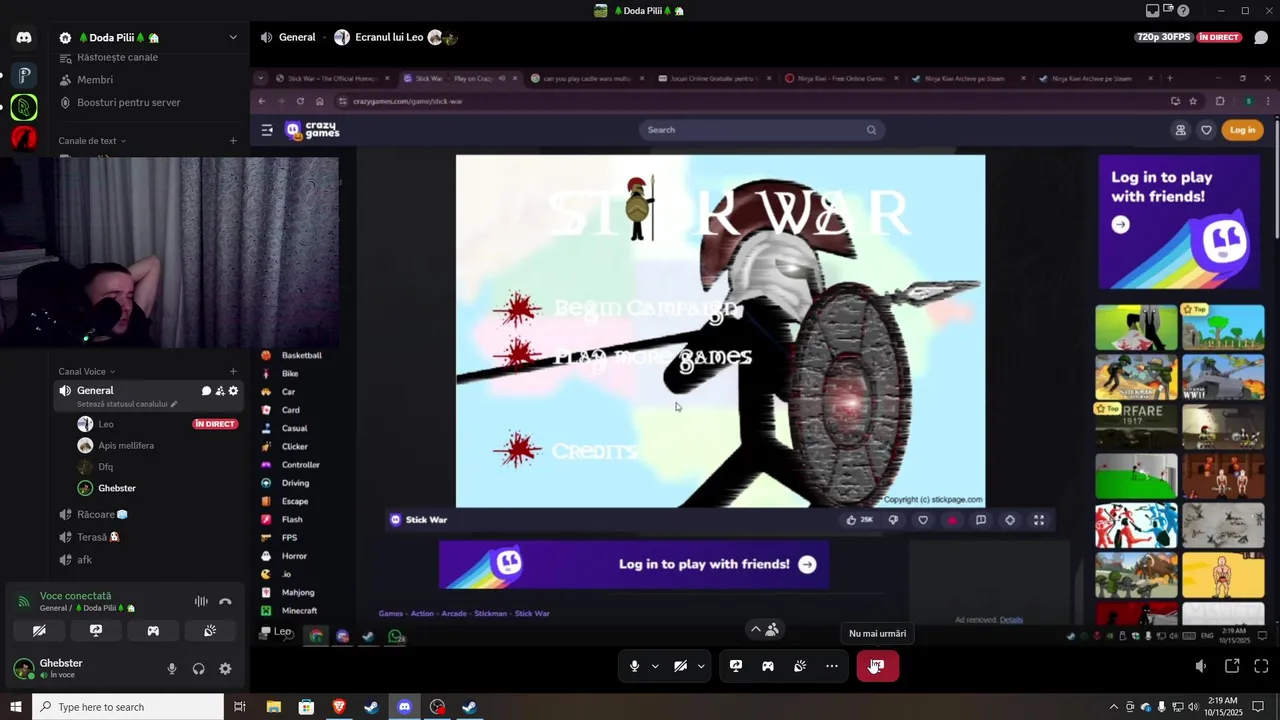Screen dimensions: 1280x720
Task: Deafen with headphones icon in user panel
Action: [x=199, y=669]
